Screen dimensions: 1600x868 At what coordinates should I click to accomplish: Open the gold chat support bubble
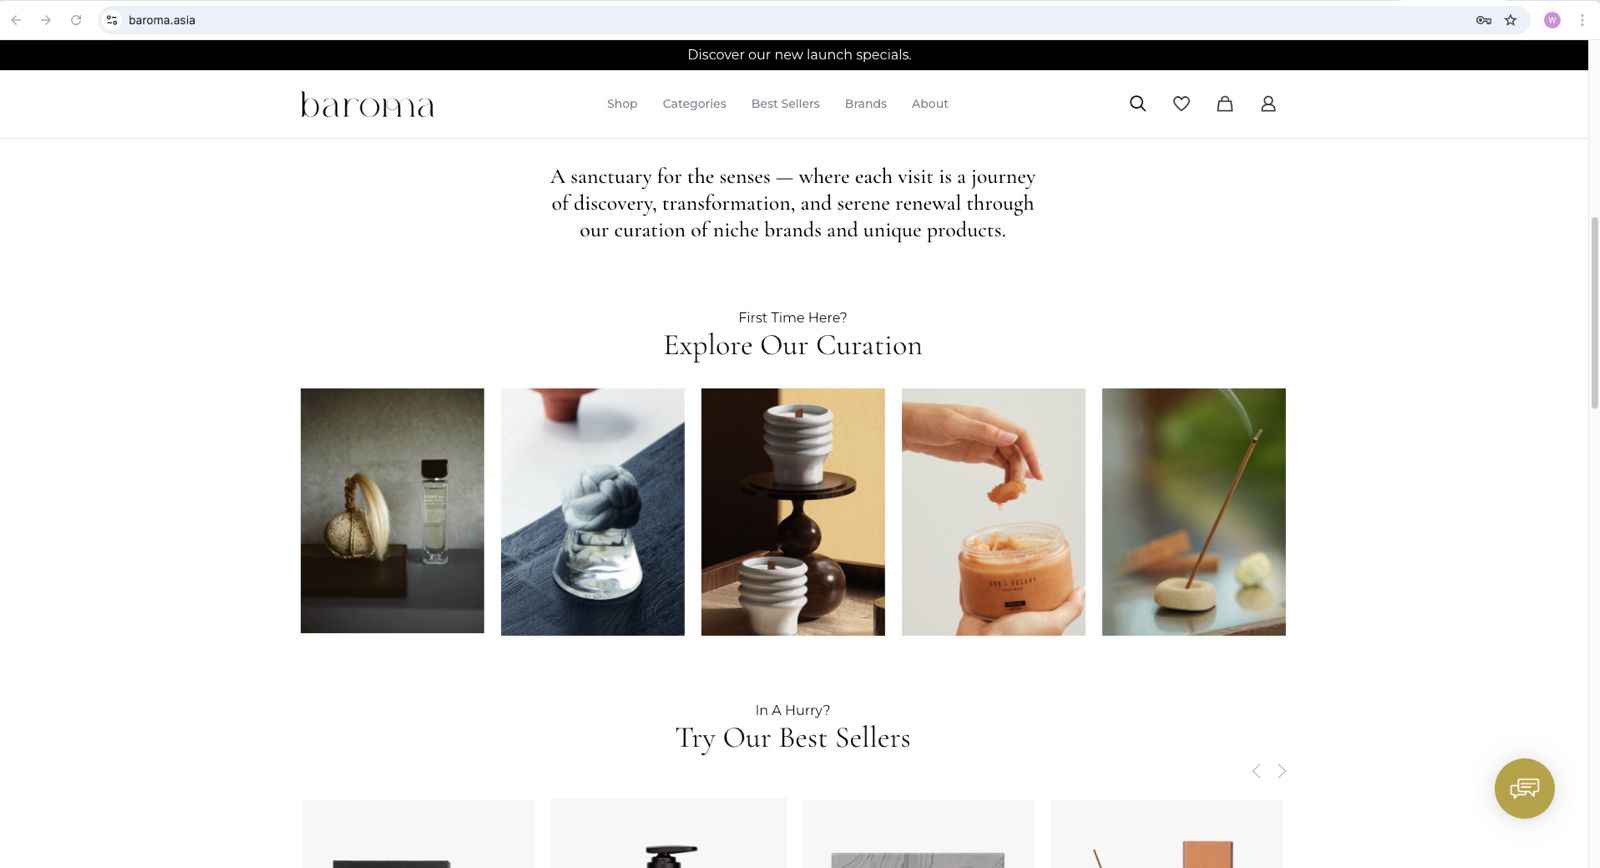pos(1524,788)
